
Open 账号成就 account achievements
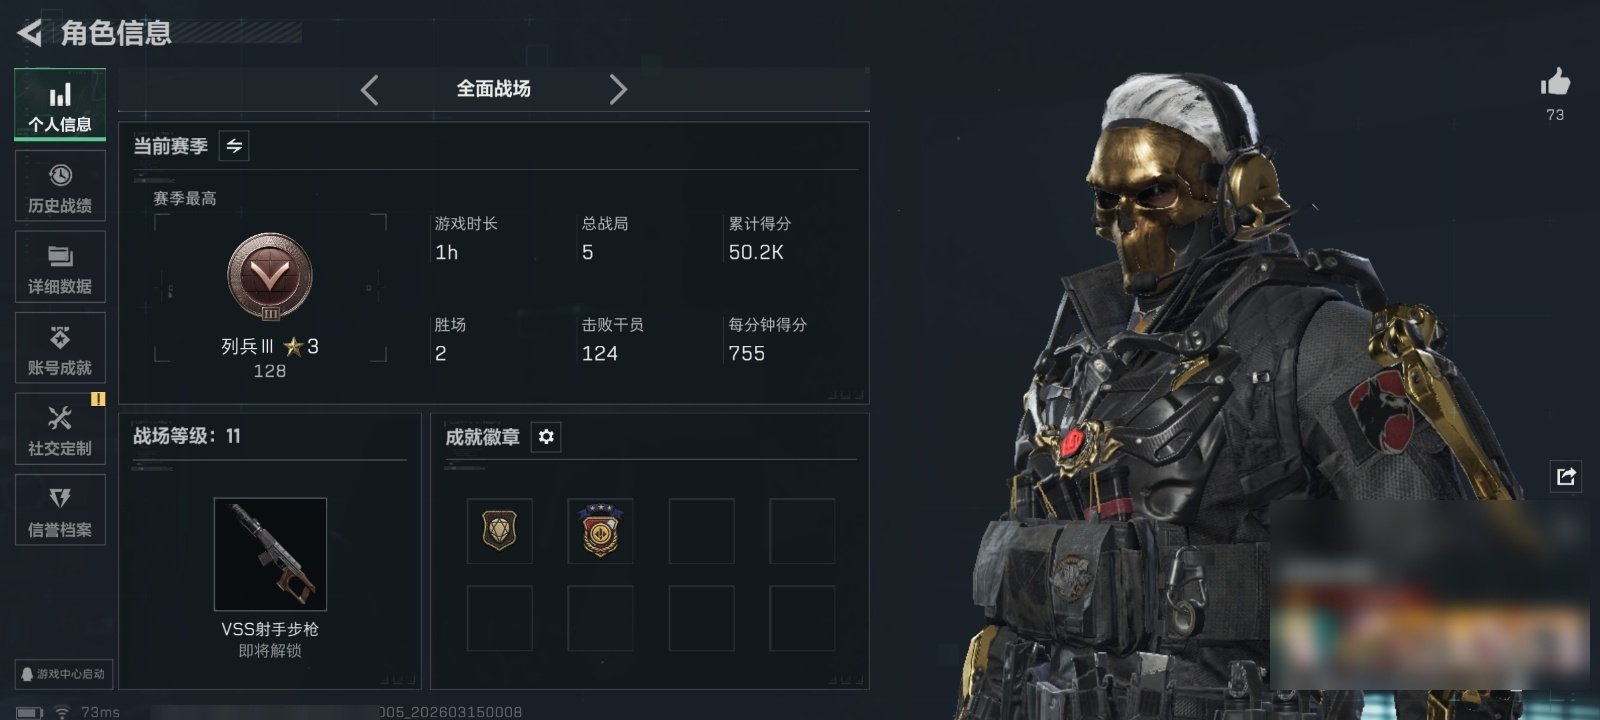pos(60,348)
